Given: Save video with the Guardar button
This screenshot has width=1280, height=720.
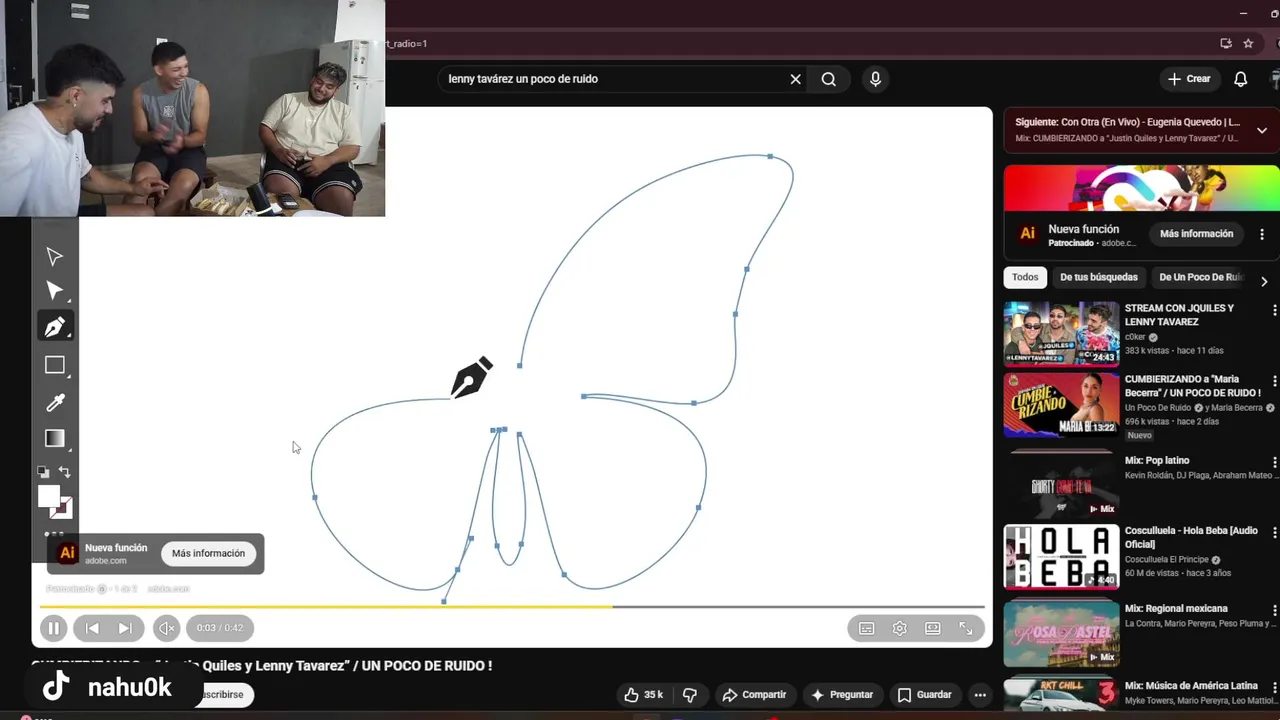Looking at the screenshot, I should coord(924,695).
